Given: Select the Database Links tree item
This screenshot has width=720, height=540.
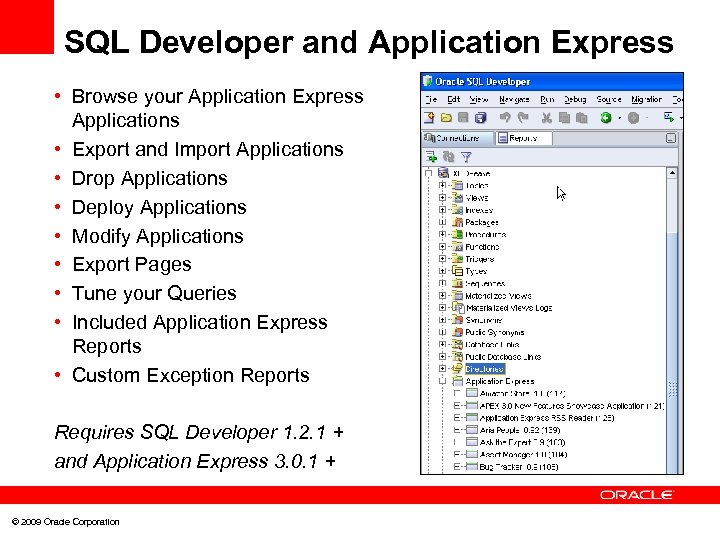Looking at the screenshot, I should pyautogui.click(x=492, y=344).
